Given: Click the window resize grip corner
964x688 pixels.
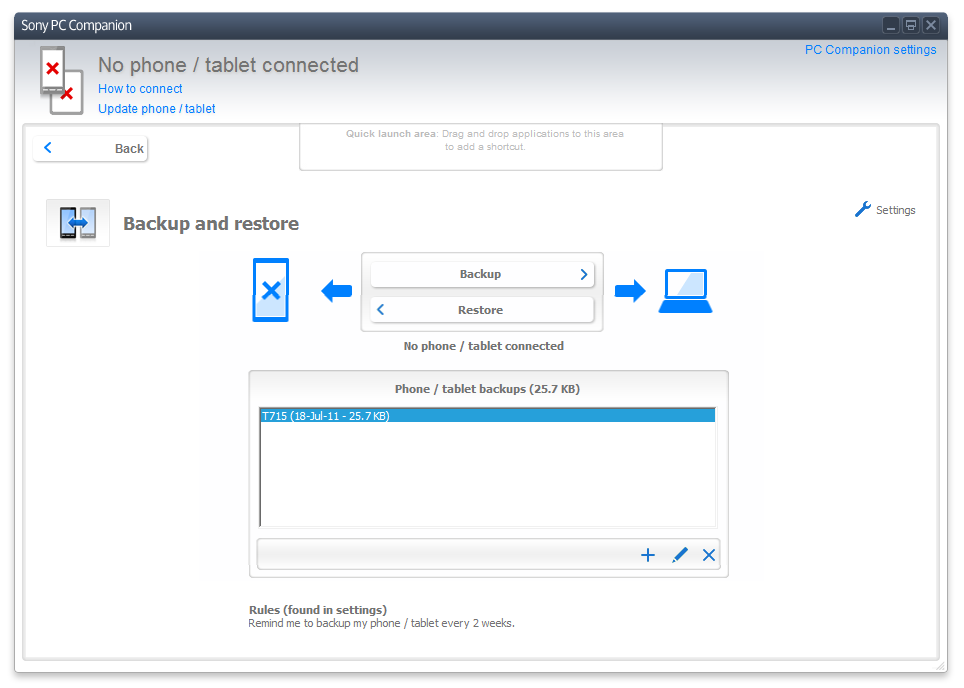Looking at the screenshot, I should tap(941, 666).
